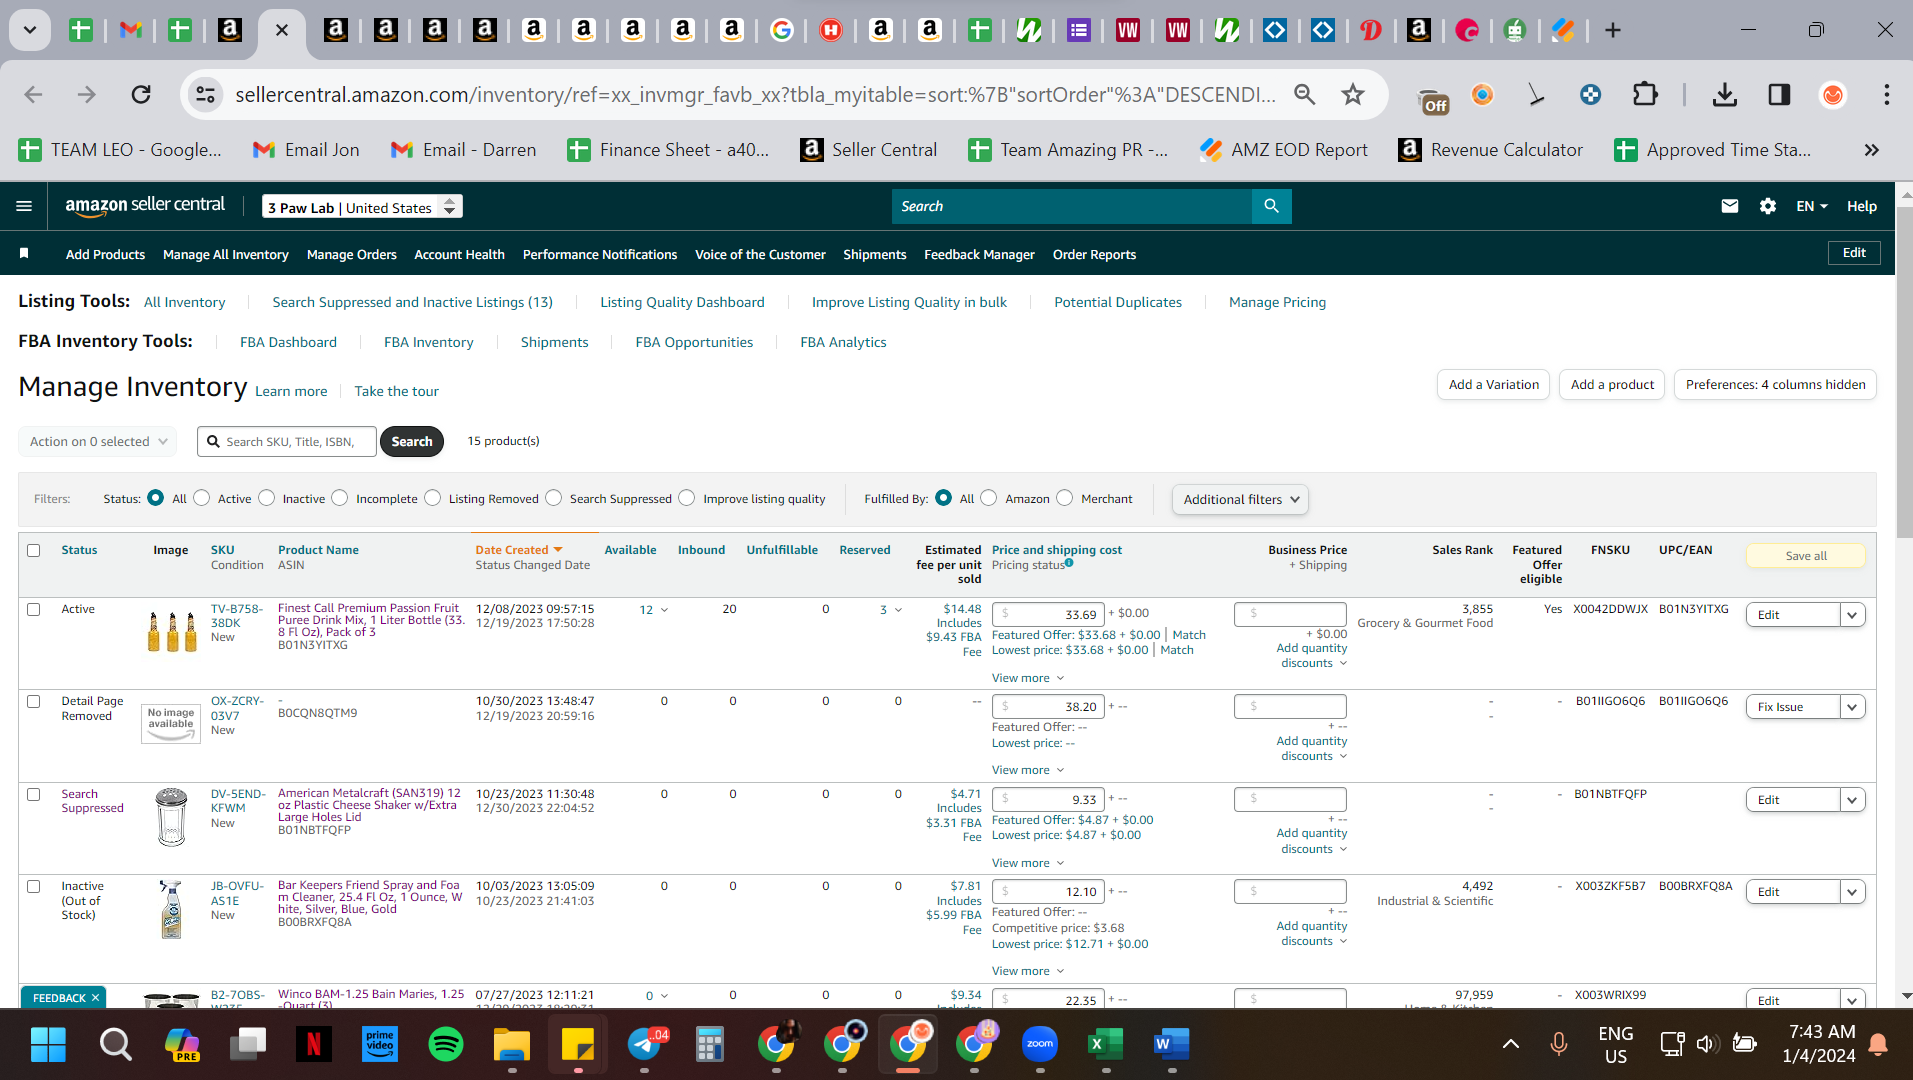Expand View more for the Finest Call row
Screen dimensions: 1913x1080
pos(1028,678)
